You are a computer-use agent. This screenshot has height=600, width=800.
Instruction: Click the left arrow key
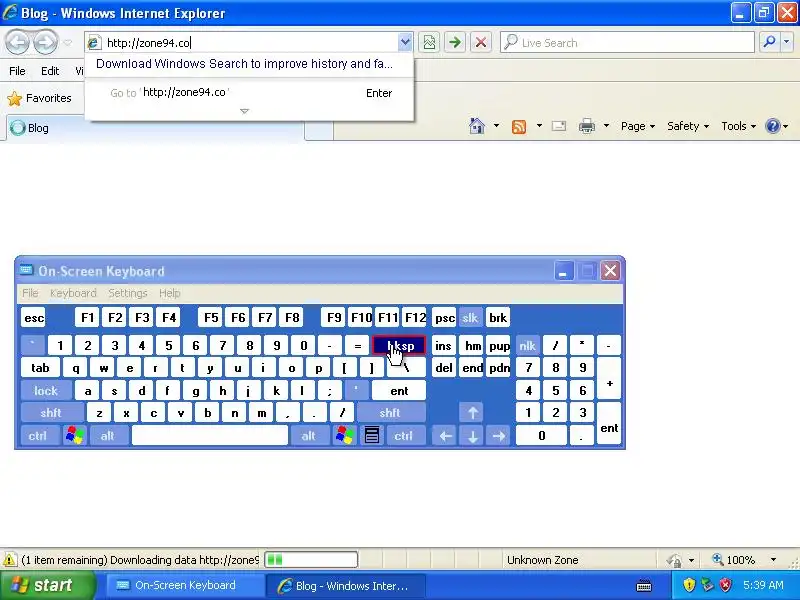click(x=445, y=436)
